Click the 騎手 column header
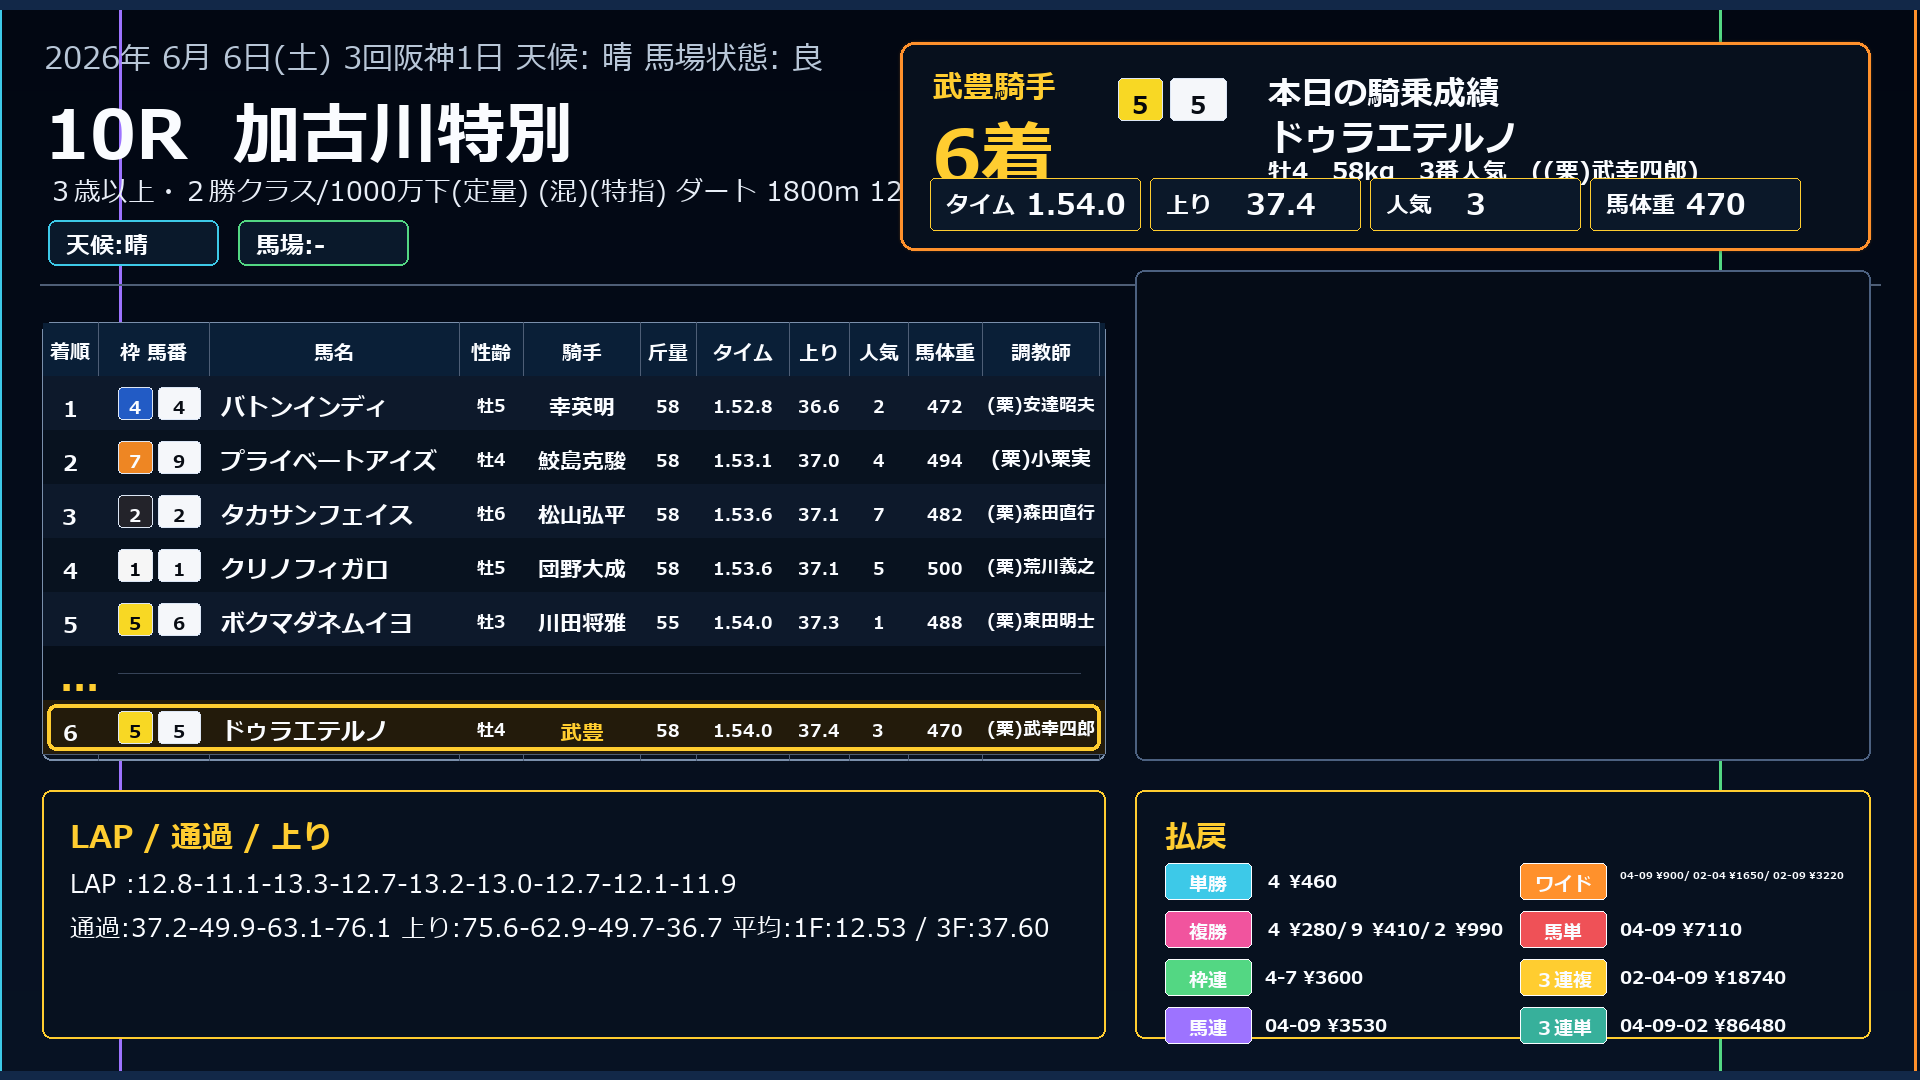Screen dimensions: 1920x1080 point(582,351)
